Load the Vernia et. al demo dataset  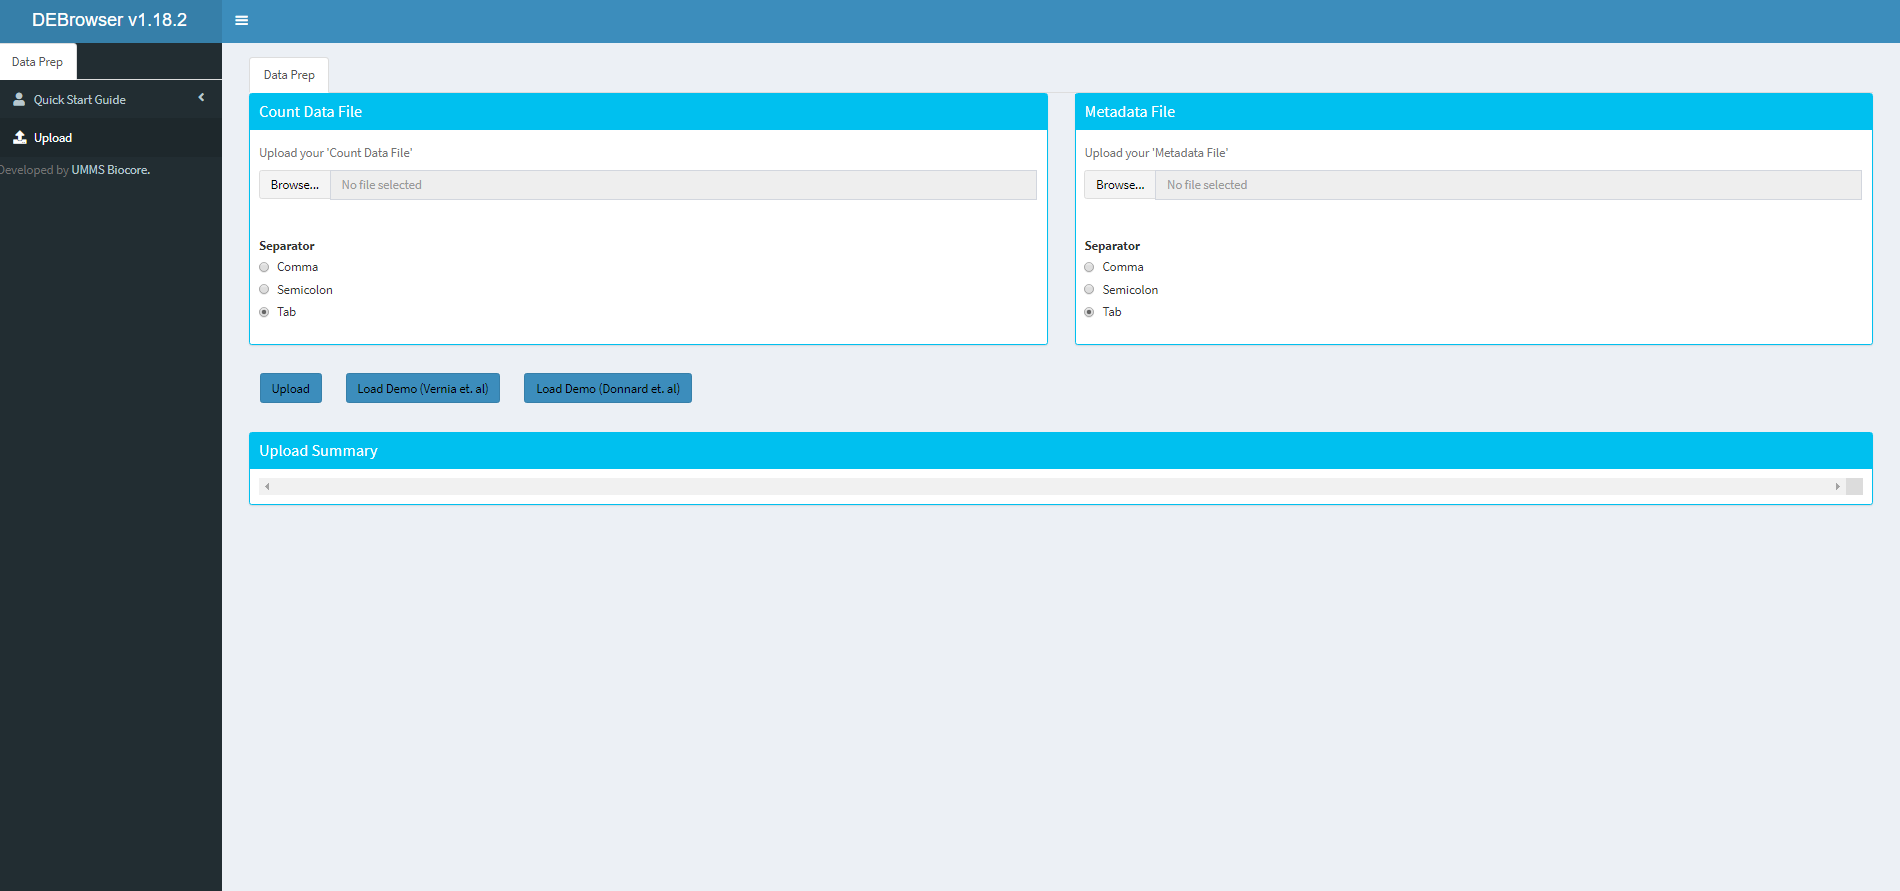(422, 389)
